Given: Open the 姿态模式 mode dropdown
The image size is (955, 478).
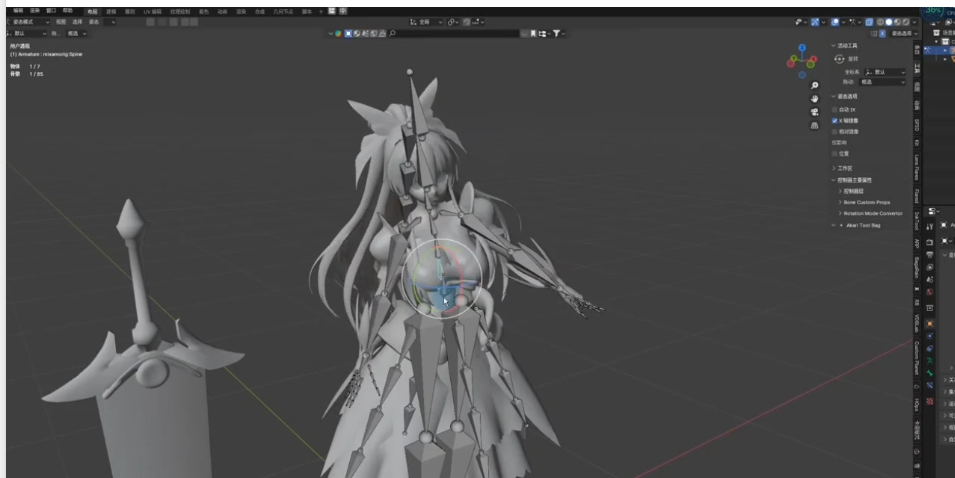Looking at the screenshot, I should click(x=27, y=22).
